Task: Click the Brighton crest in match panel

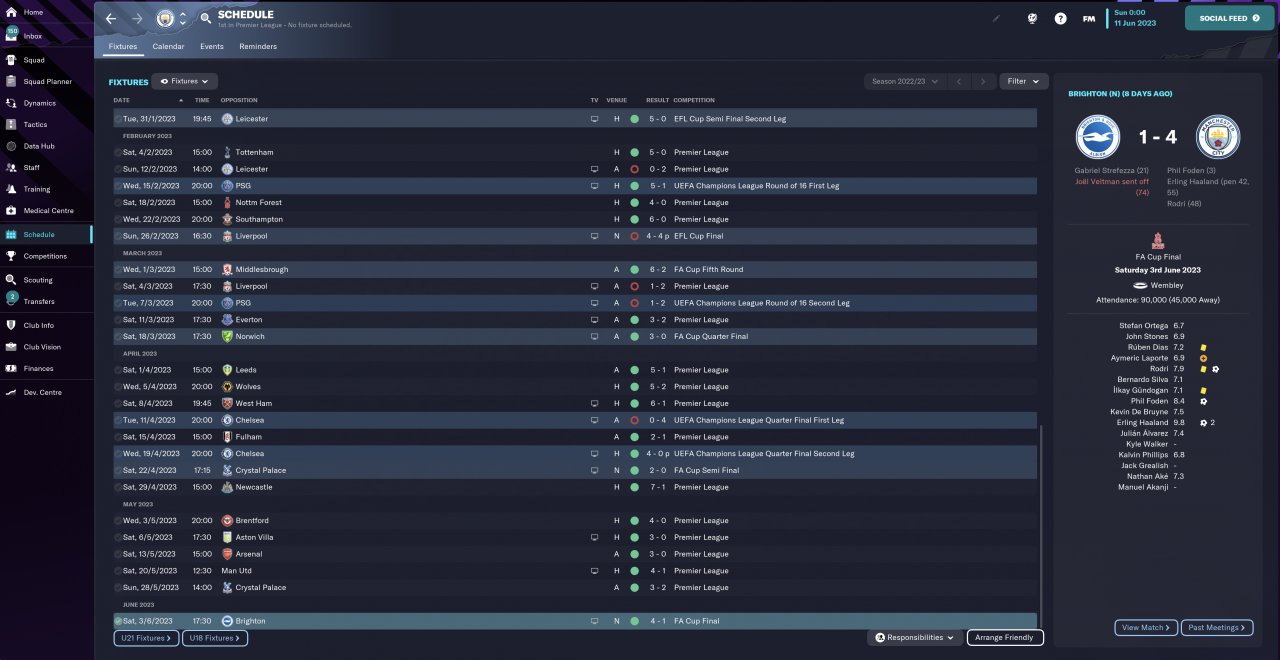Action: [x=1098, y=138]
